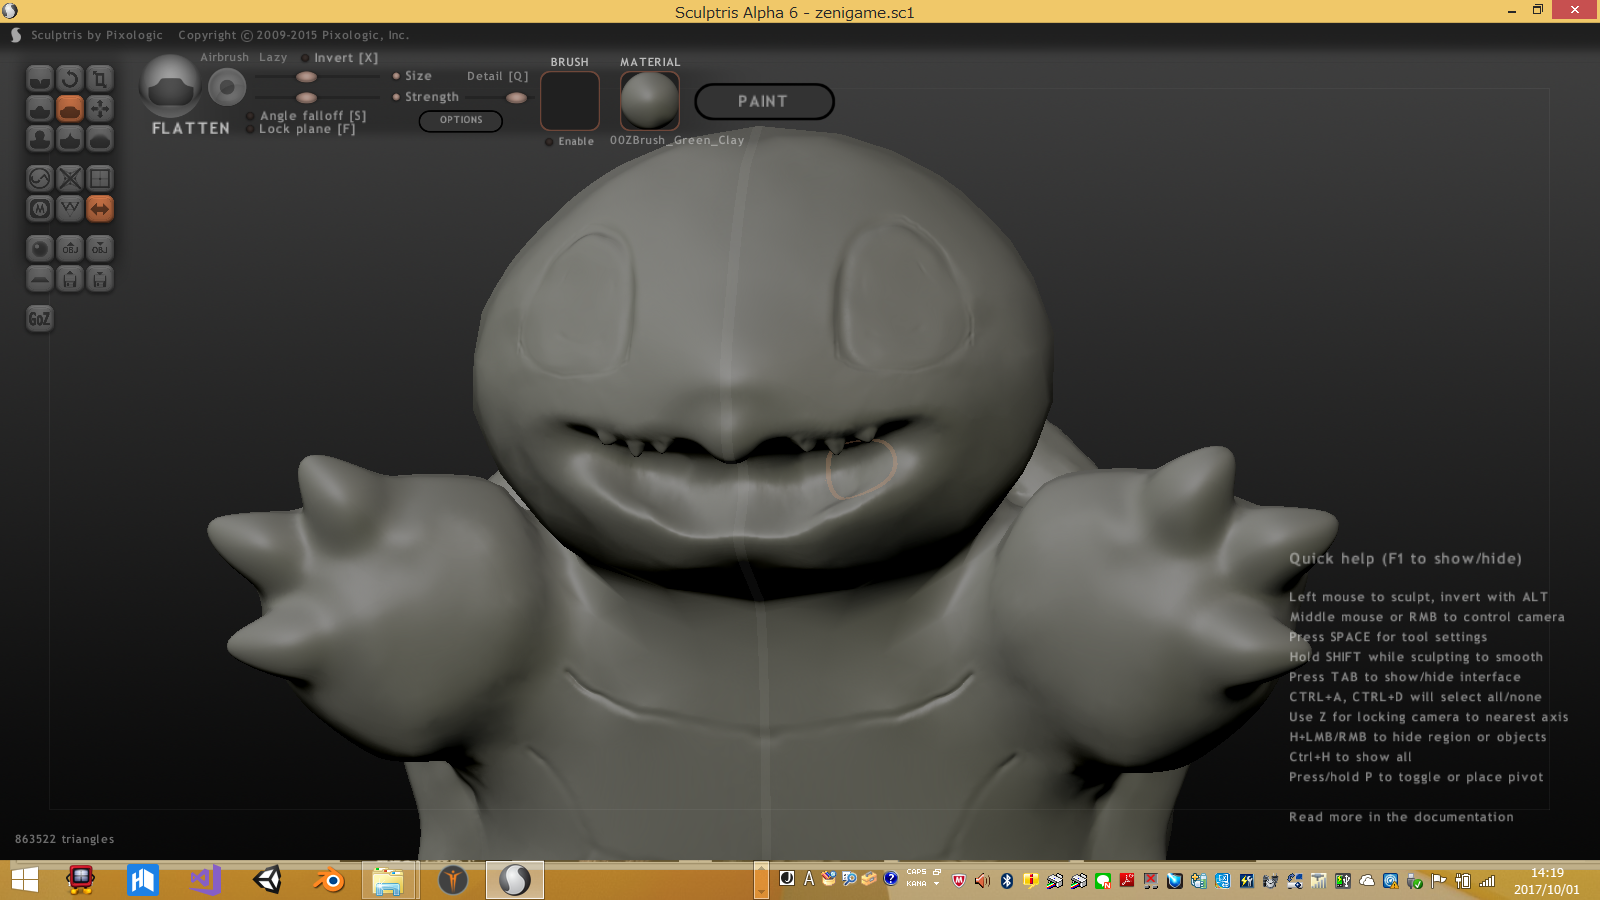1600x900 pixels.
Task: Click the Sculptris taskbar button
Action: click(x=515, y=880)
